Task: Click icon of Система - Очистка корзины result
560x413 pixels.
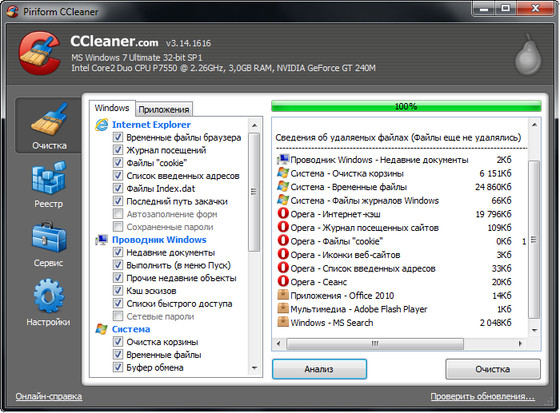Action: [283, 173]
